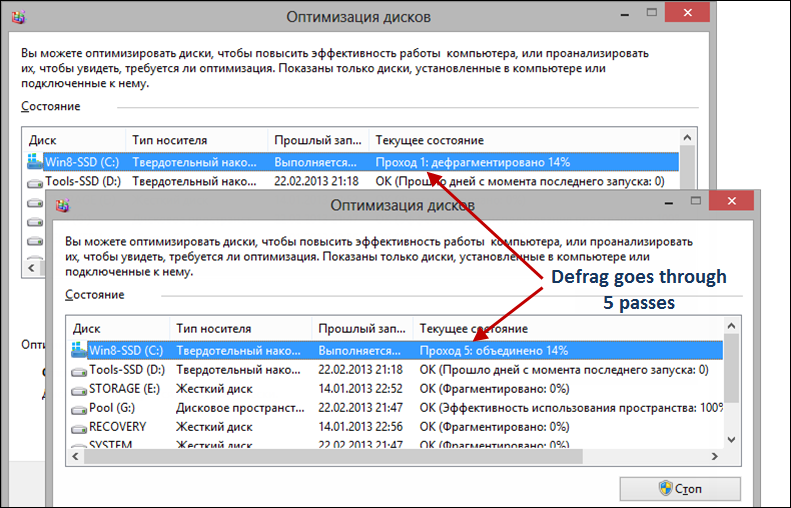Click scroll up arrow in back window list
The width and height of the screenshot is (791, 508).
click(x=687, y=138)
